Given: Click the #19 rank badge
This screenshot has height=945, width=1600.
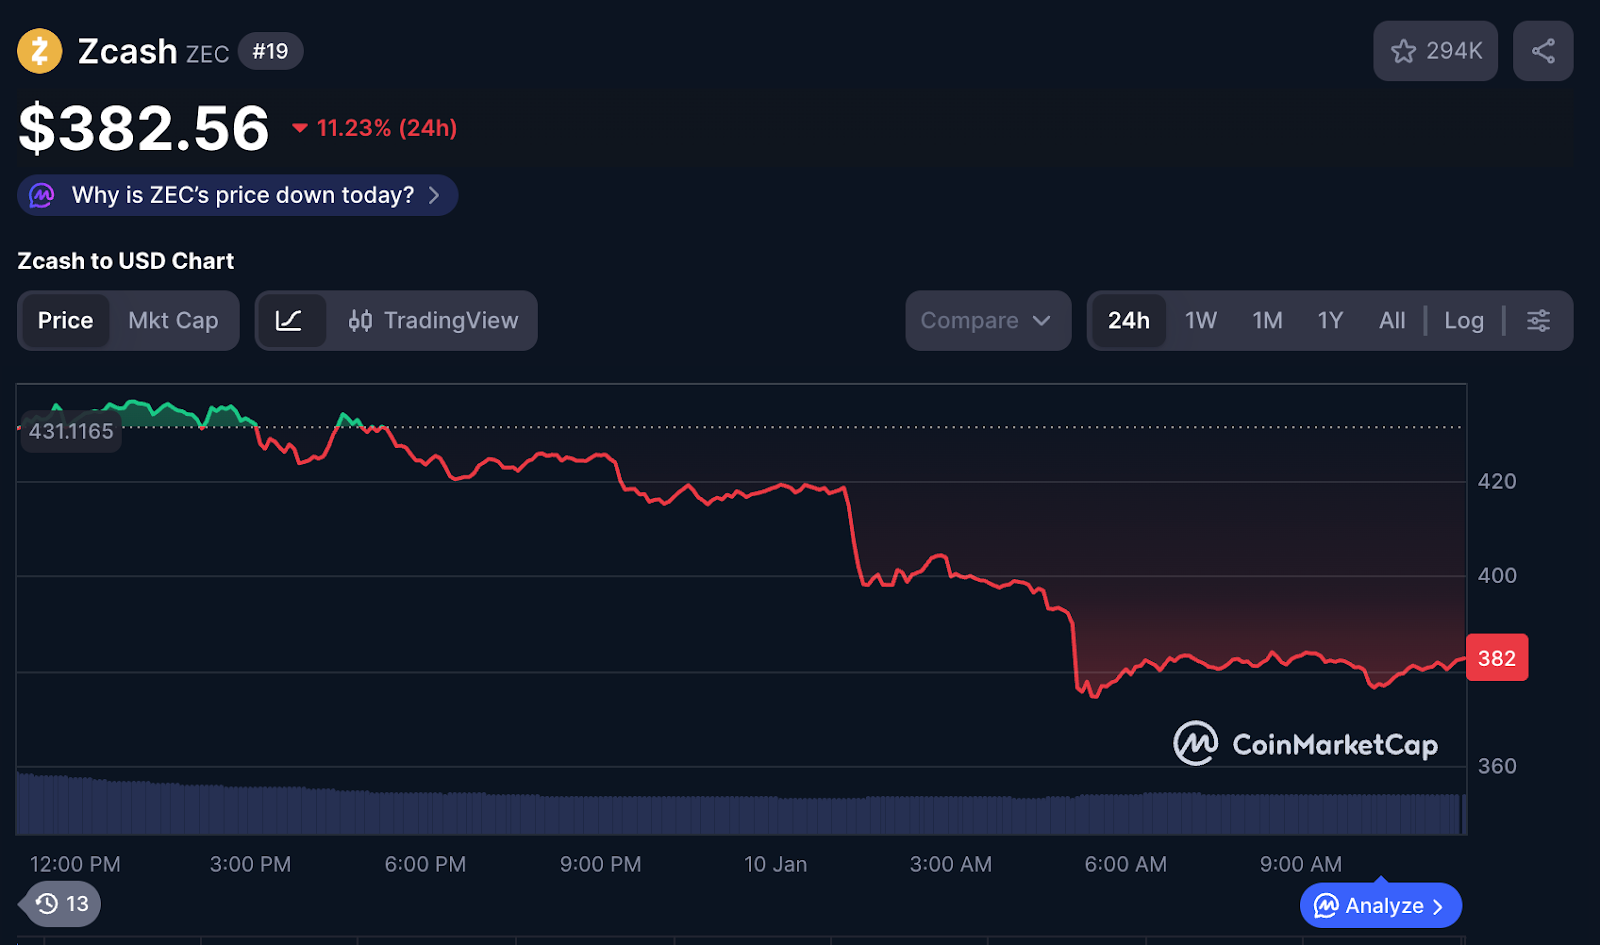Looking at the screenshot, I should click(270, 51).
